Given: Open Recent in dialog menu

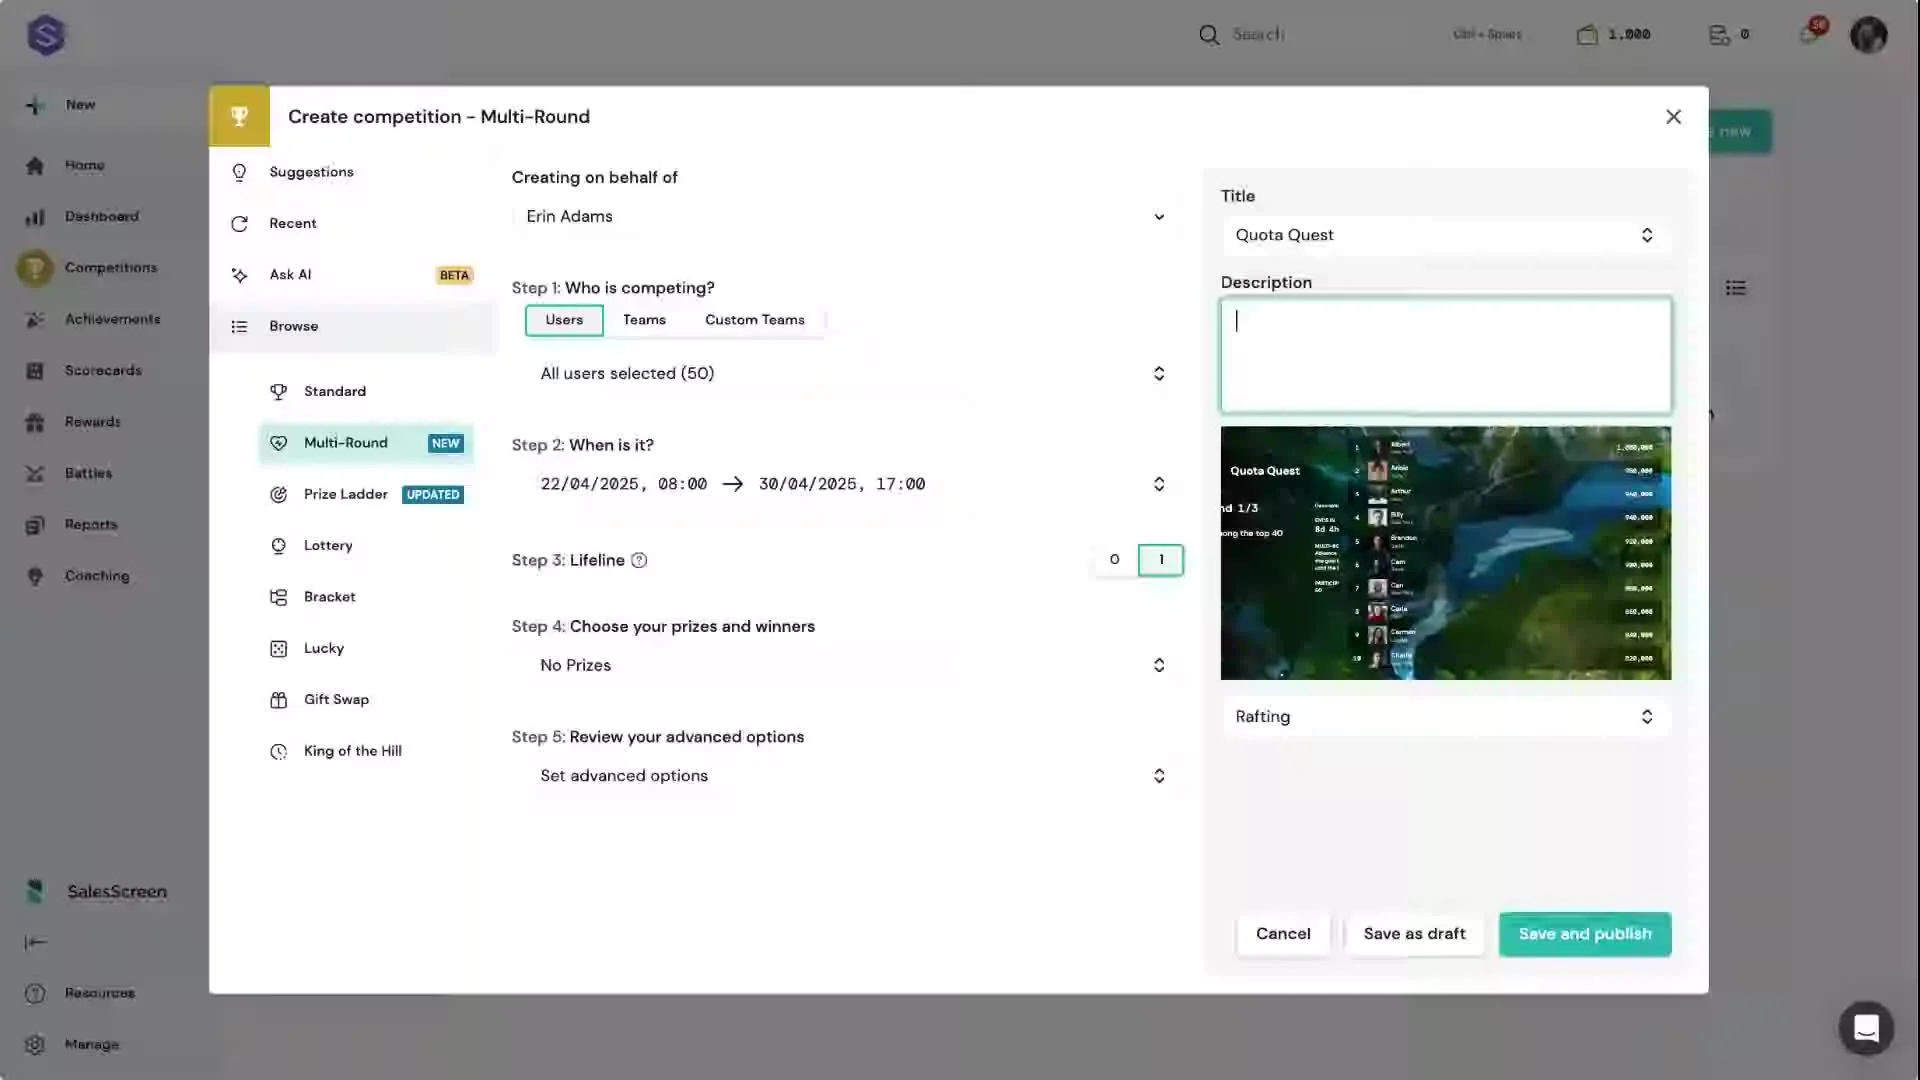Looking at the screenshot, I should tap(352, 224).
